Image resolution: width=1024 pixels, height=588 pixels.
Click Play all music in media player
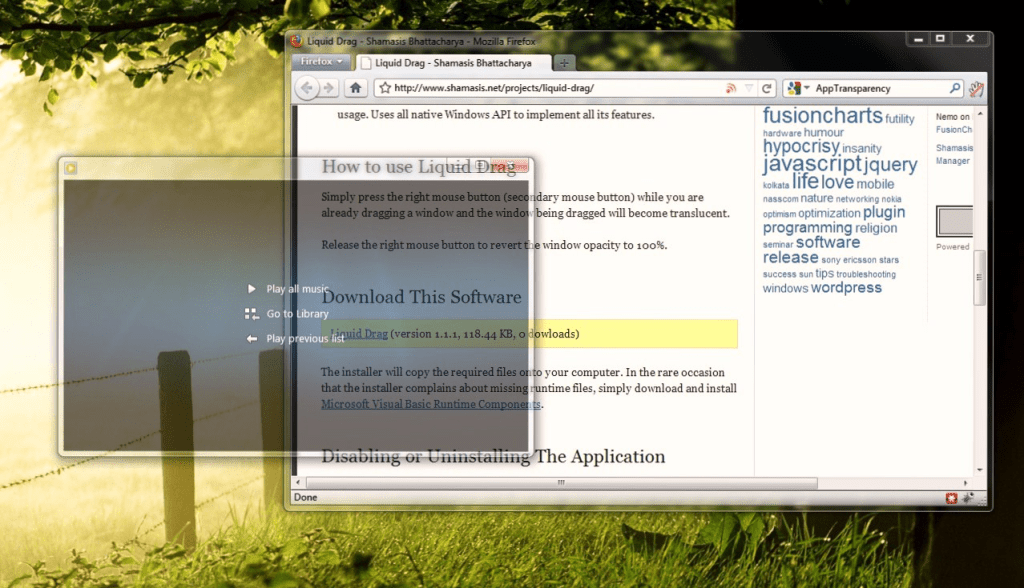pos(296,289)
